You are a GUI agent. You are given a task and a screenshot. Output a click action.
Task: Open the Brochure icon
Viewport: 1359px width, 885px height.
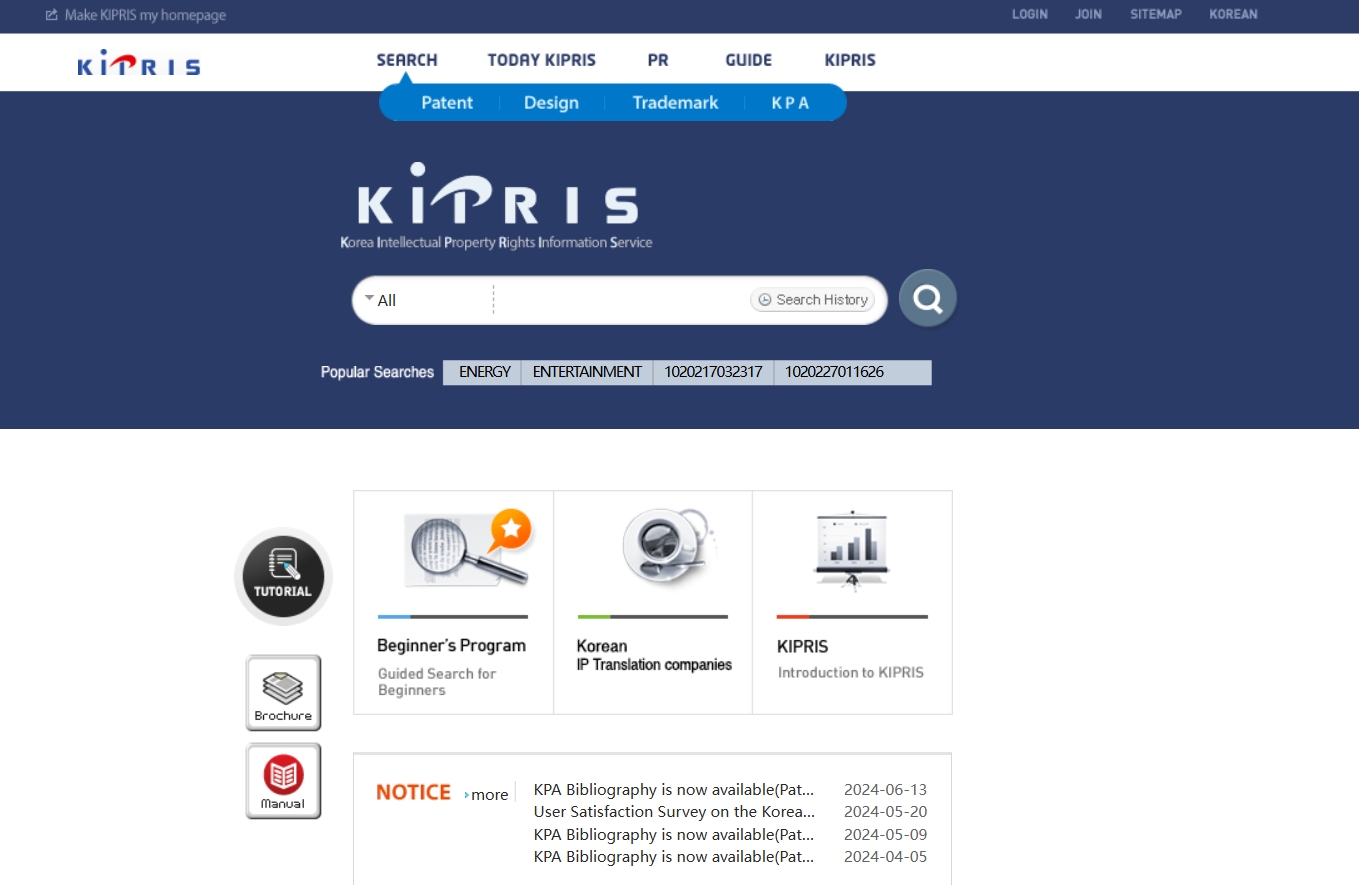click(283, 693)
